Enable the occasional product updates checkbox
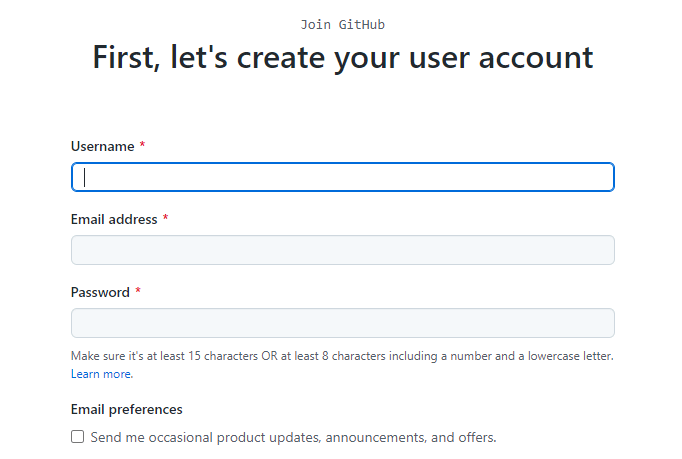 (x=77, y=436)
